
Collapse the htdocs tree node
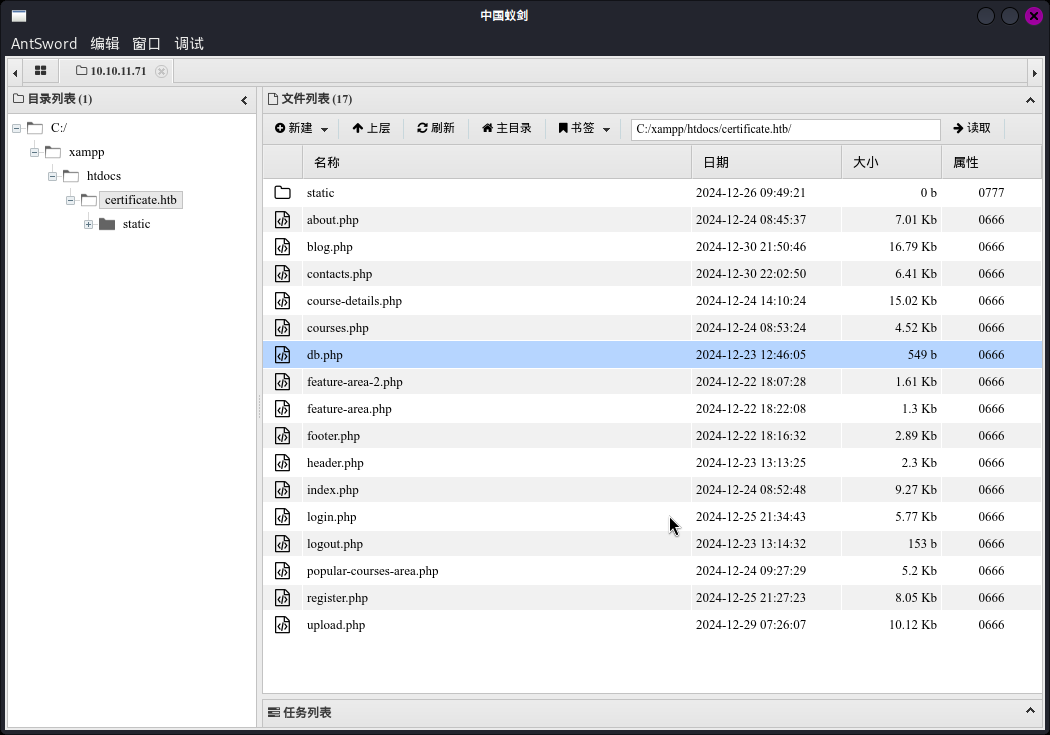point(52,176)
